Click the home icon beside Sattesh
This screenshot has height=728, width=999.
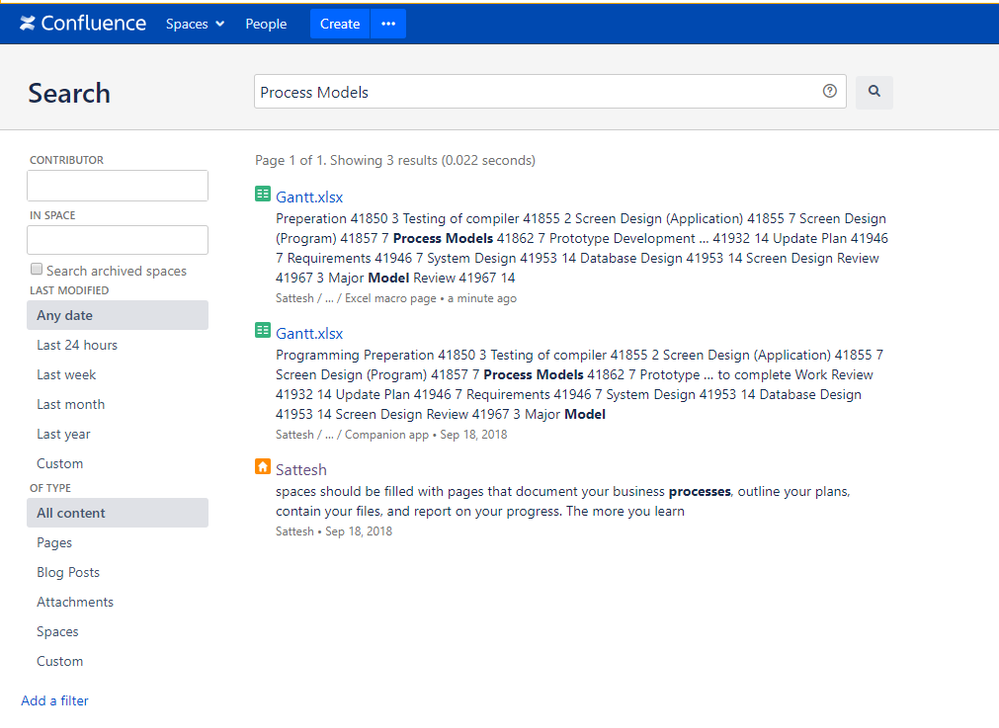pyautogui.click(x=262, y=466)
